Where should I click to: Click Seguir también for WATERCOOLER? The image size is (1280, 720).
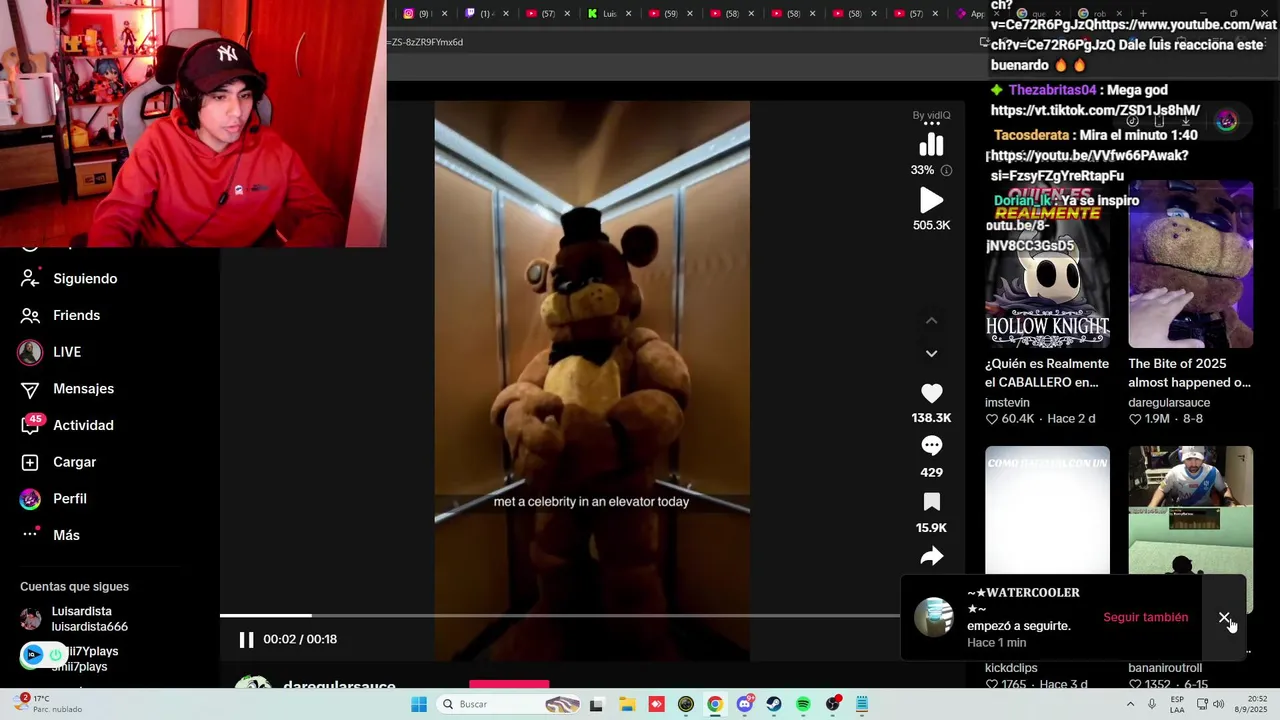click(1145, 617)
